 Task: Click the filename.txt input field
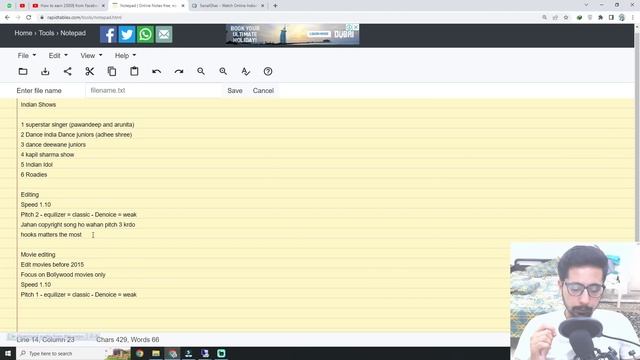(x=153, y=91)
